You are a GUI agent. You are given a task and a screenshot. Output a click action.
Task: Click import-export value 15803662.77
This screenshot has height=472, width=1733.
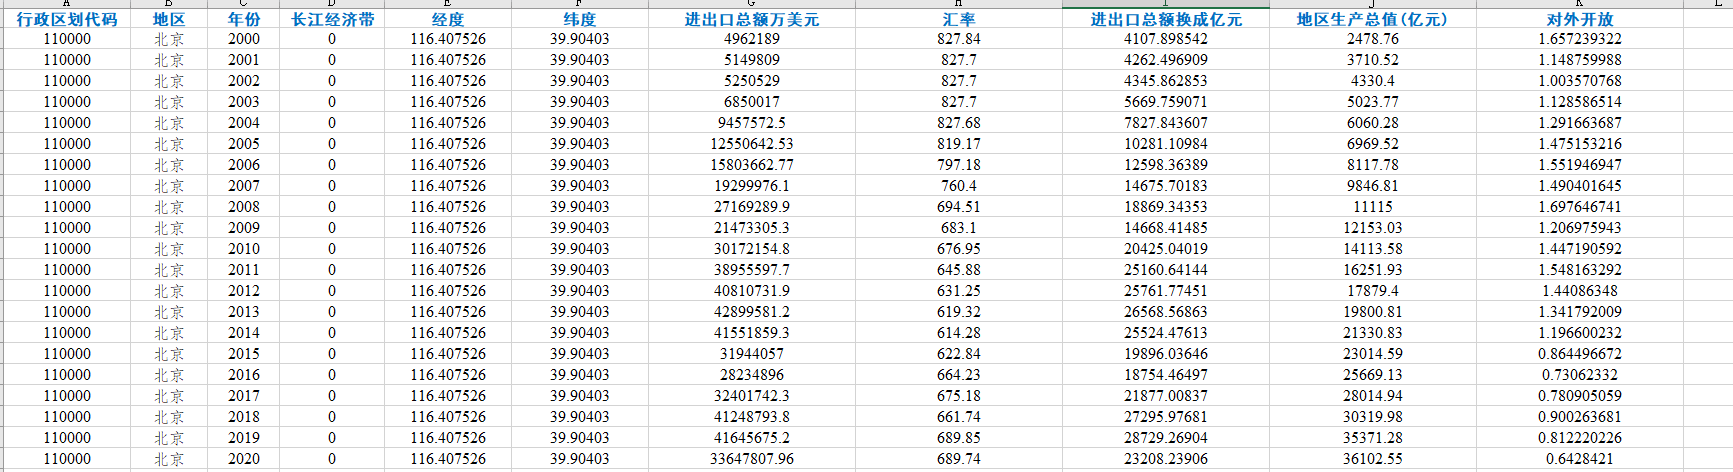coord(752,165)
